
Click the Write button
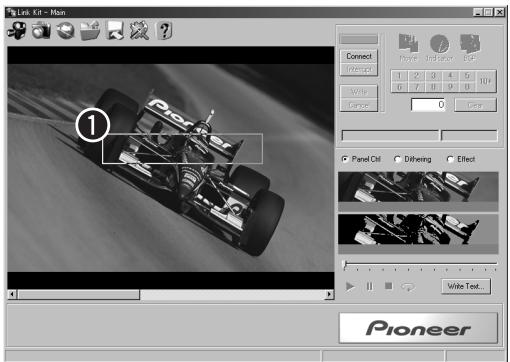point(359,92)
